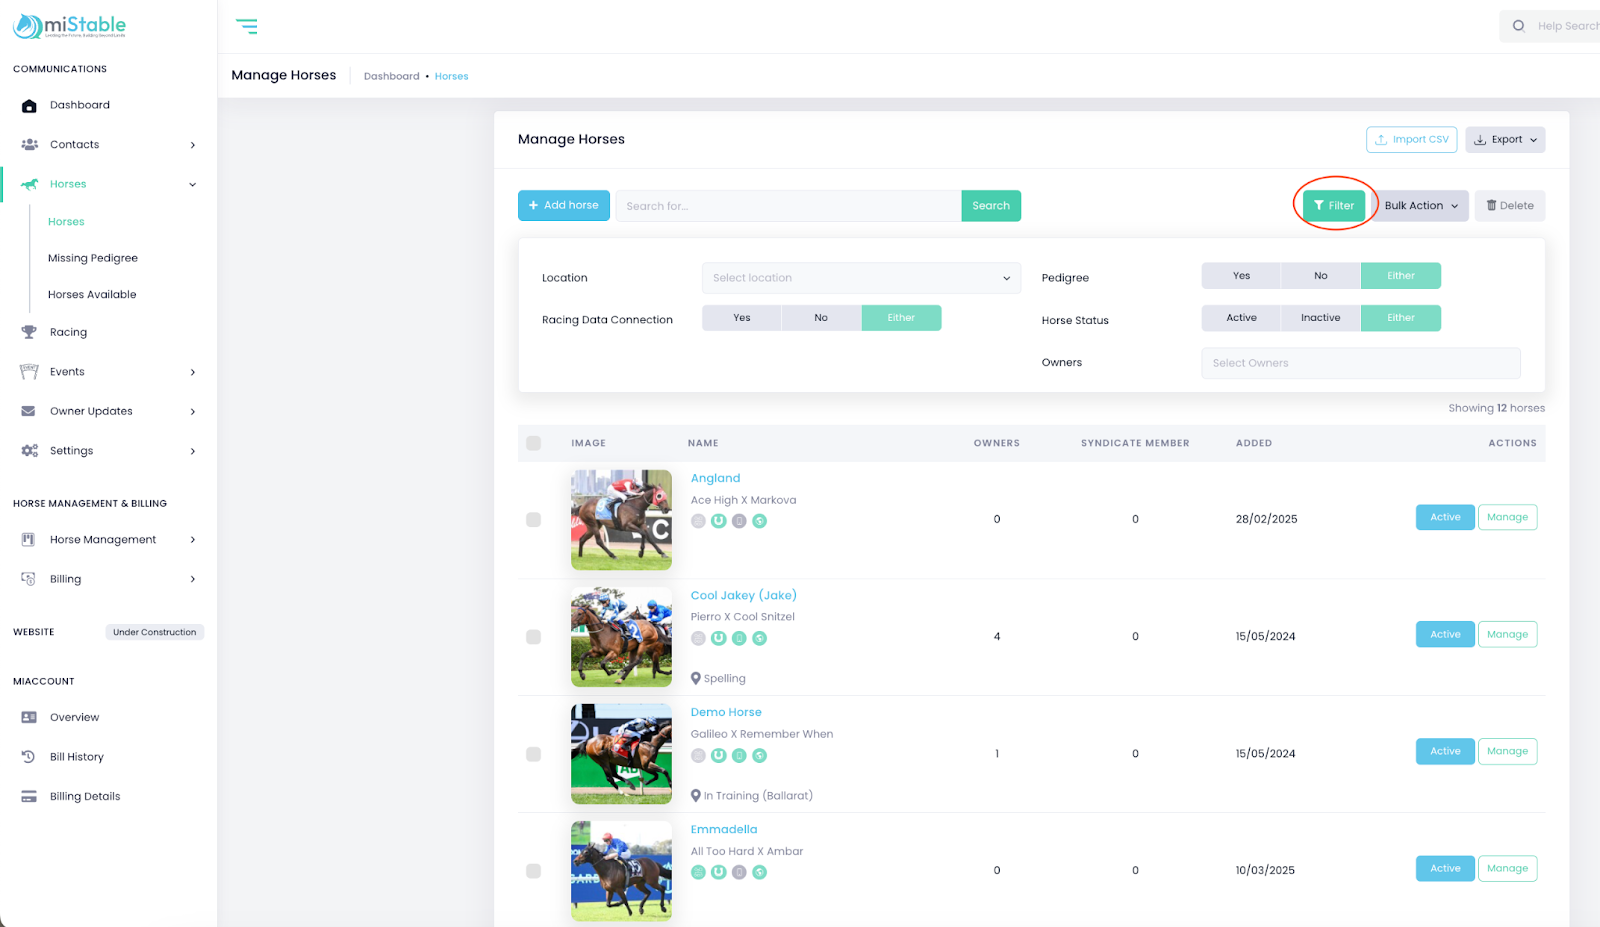Open the Bulk Action dropdown
Screen dimensions: 1600x927
[1420, 206]
